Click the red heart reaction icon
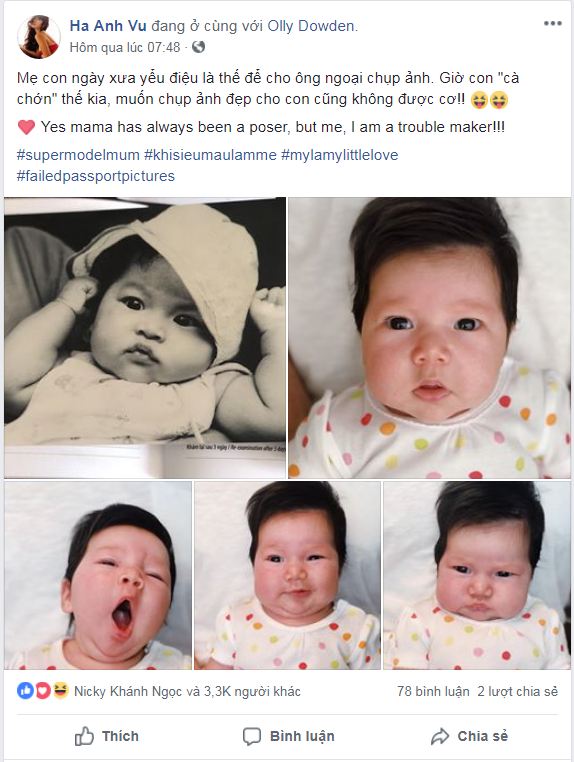The width and height of the screenshot is (574, 762). pos(43,690)
